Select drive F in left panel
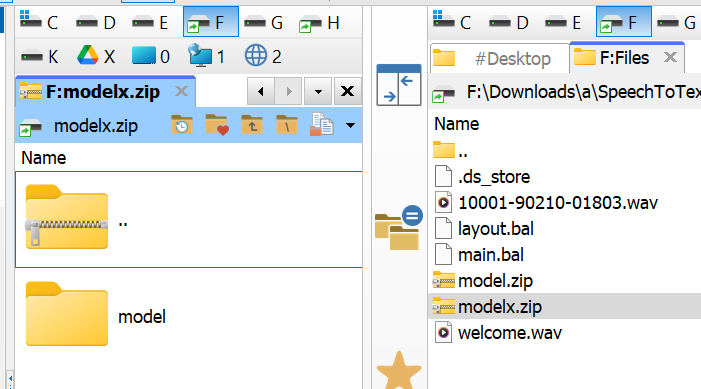The width and height of the screenshot is (701, 389). coord(211,22)
